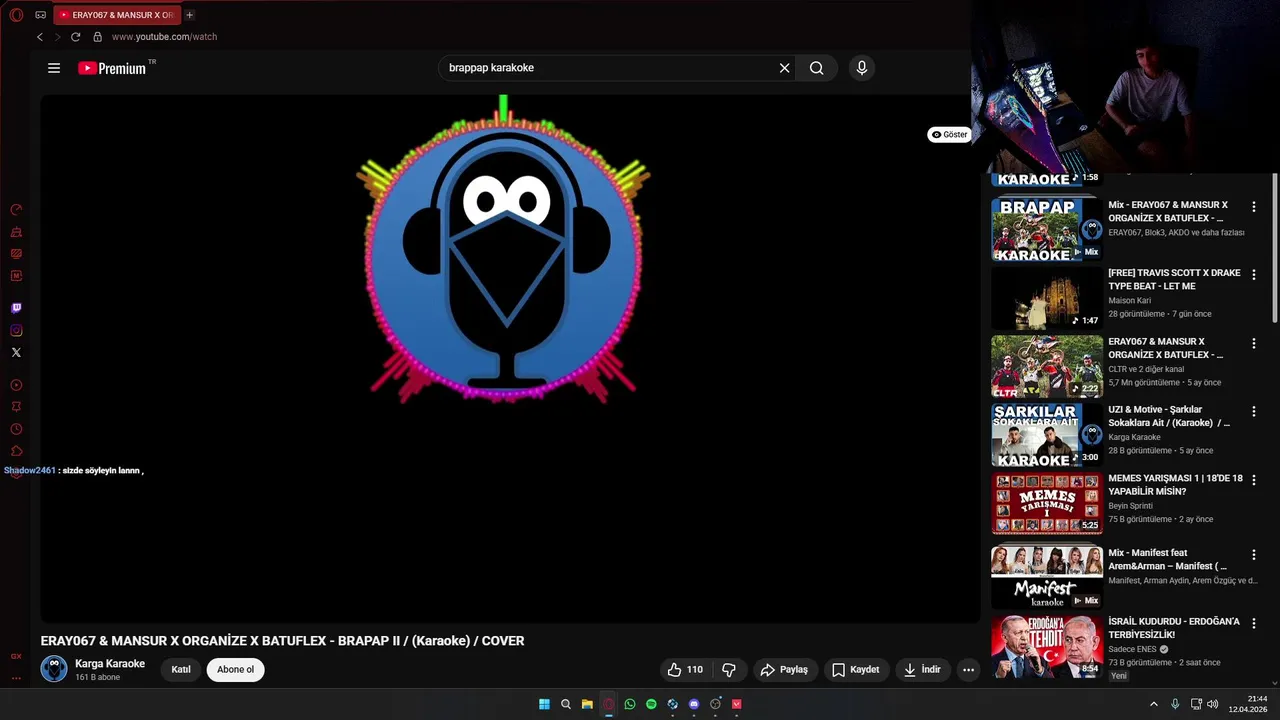Open the sidebar history clock icon
1280x720 pixels.
16,429
